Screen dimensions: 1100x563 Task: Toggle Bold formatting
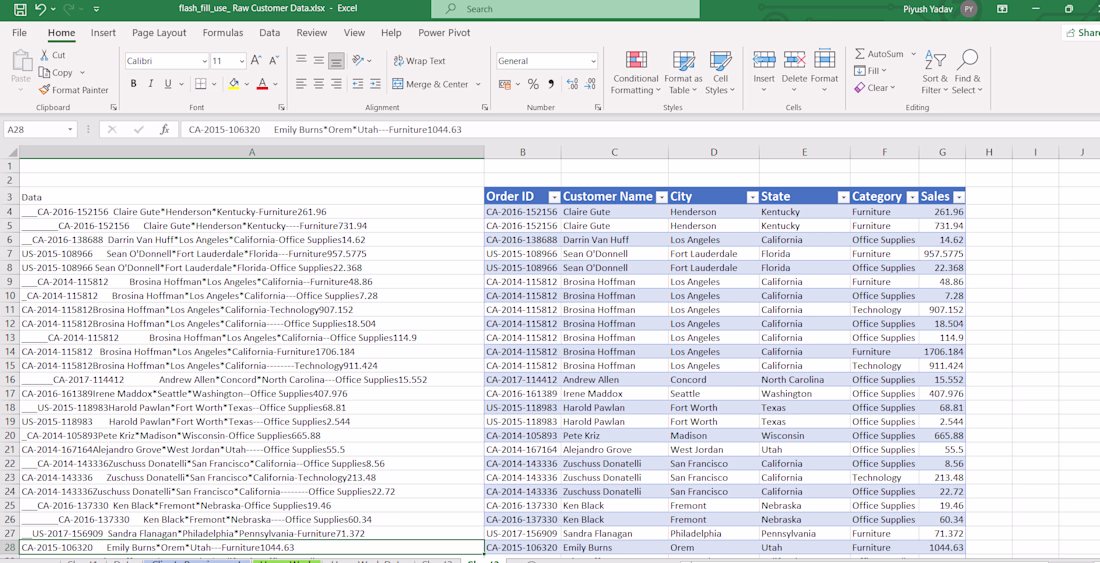[x=133, y=85]
